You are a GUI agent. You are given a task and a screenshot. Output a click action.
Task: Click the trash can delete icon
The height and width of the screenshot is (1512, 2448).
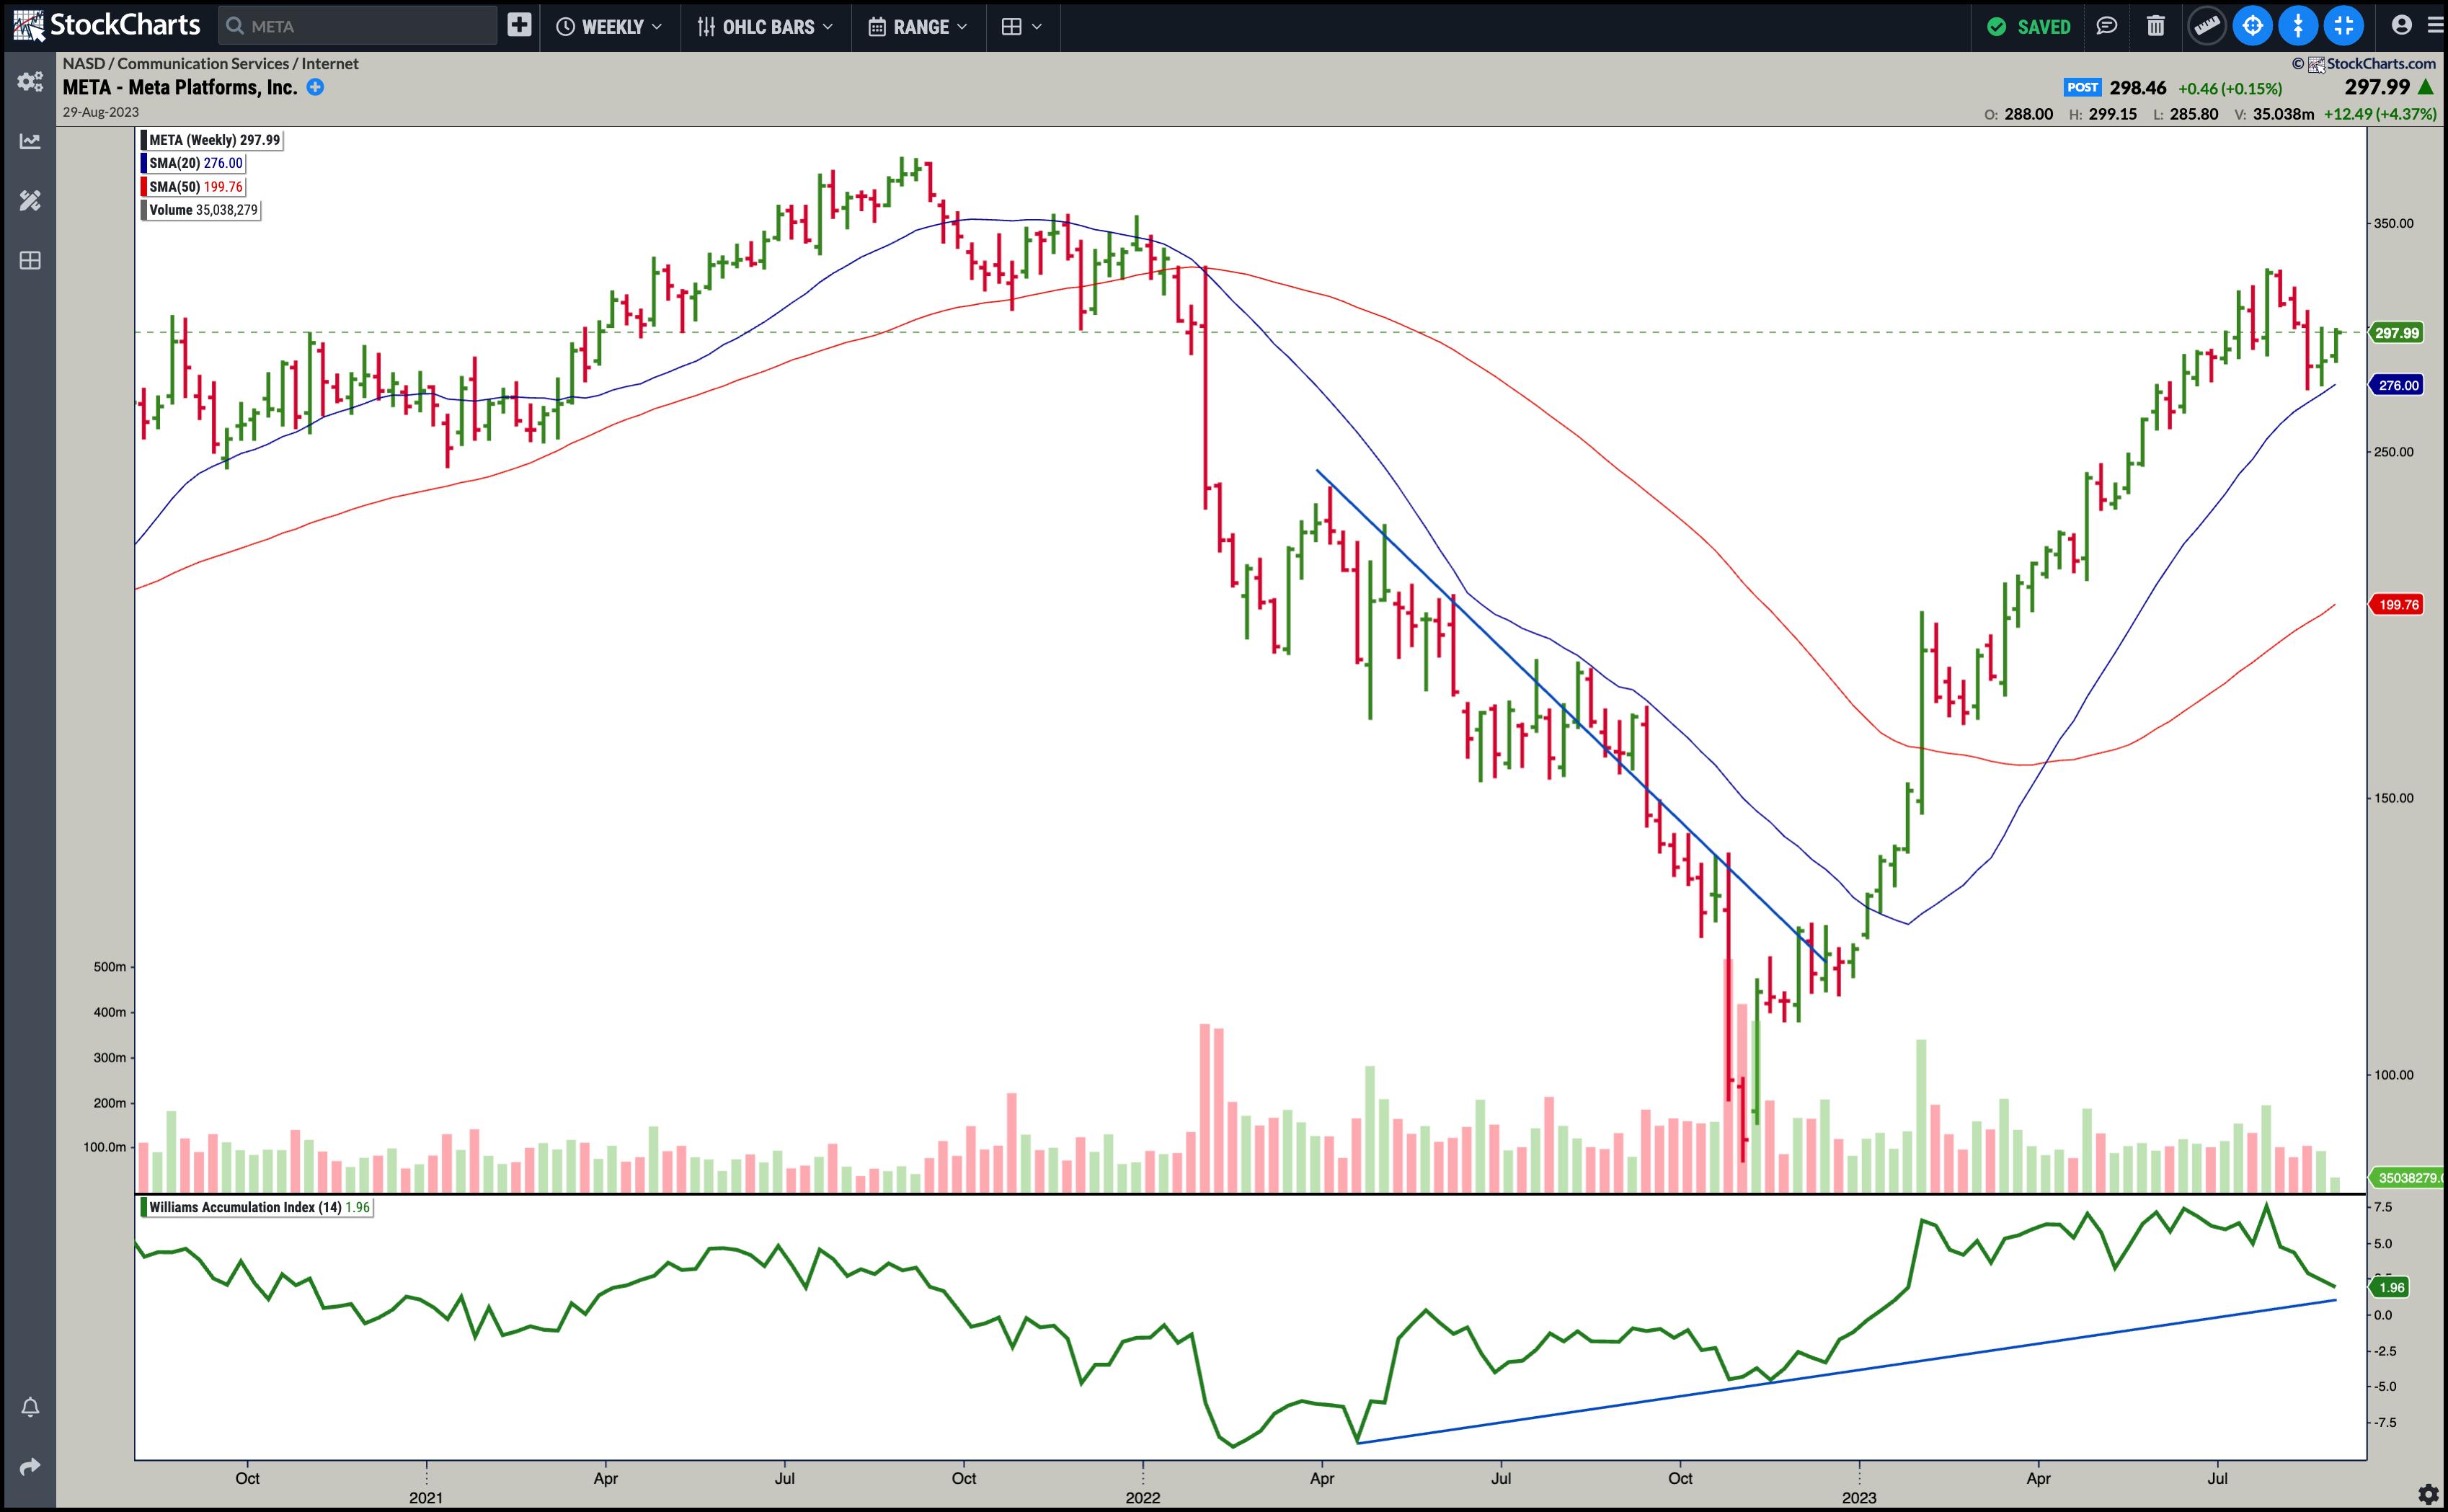coord(2156,26)
